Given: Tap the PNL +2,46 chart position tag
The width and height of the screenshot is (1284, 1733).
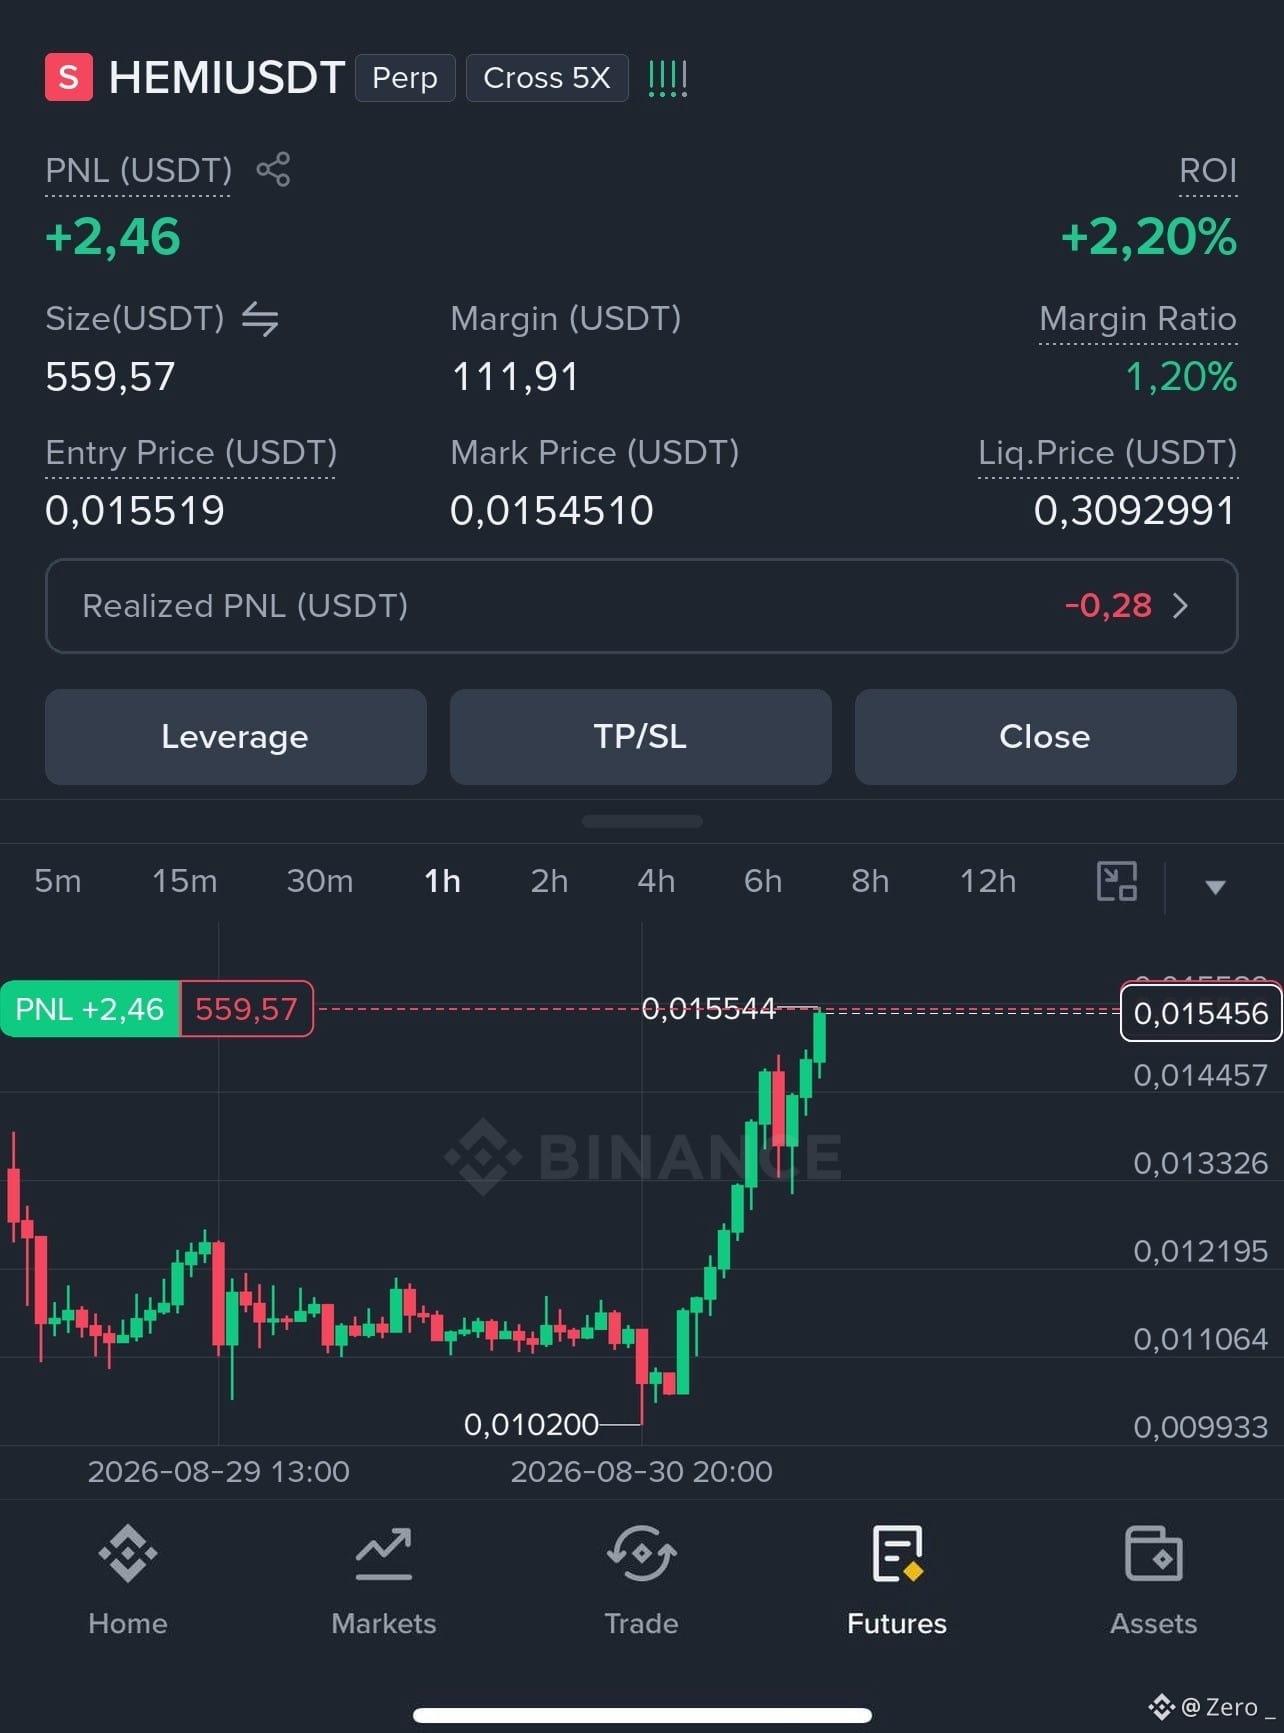Looking at the screenshot, I should pos(90,1009).
